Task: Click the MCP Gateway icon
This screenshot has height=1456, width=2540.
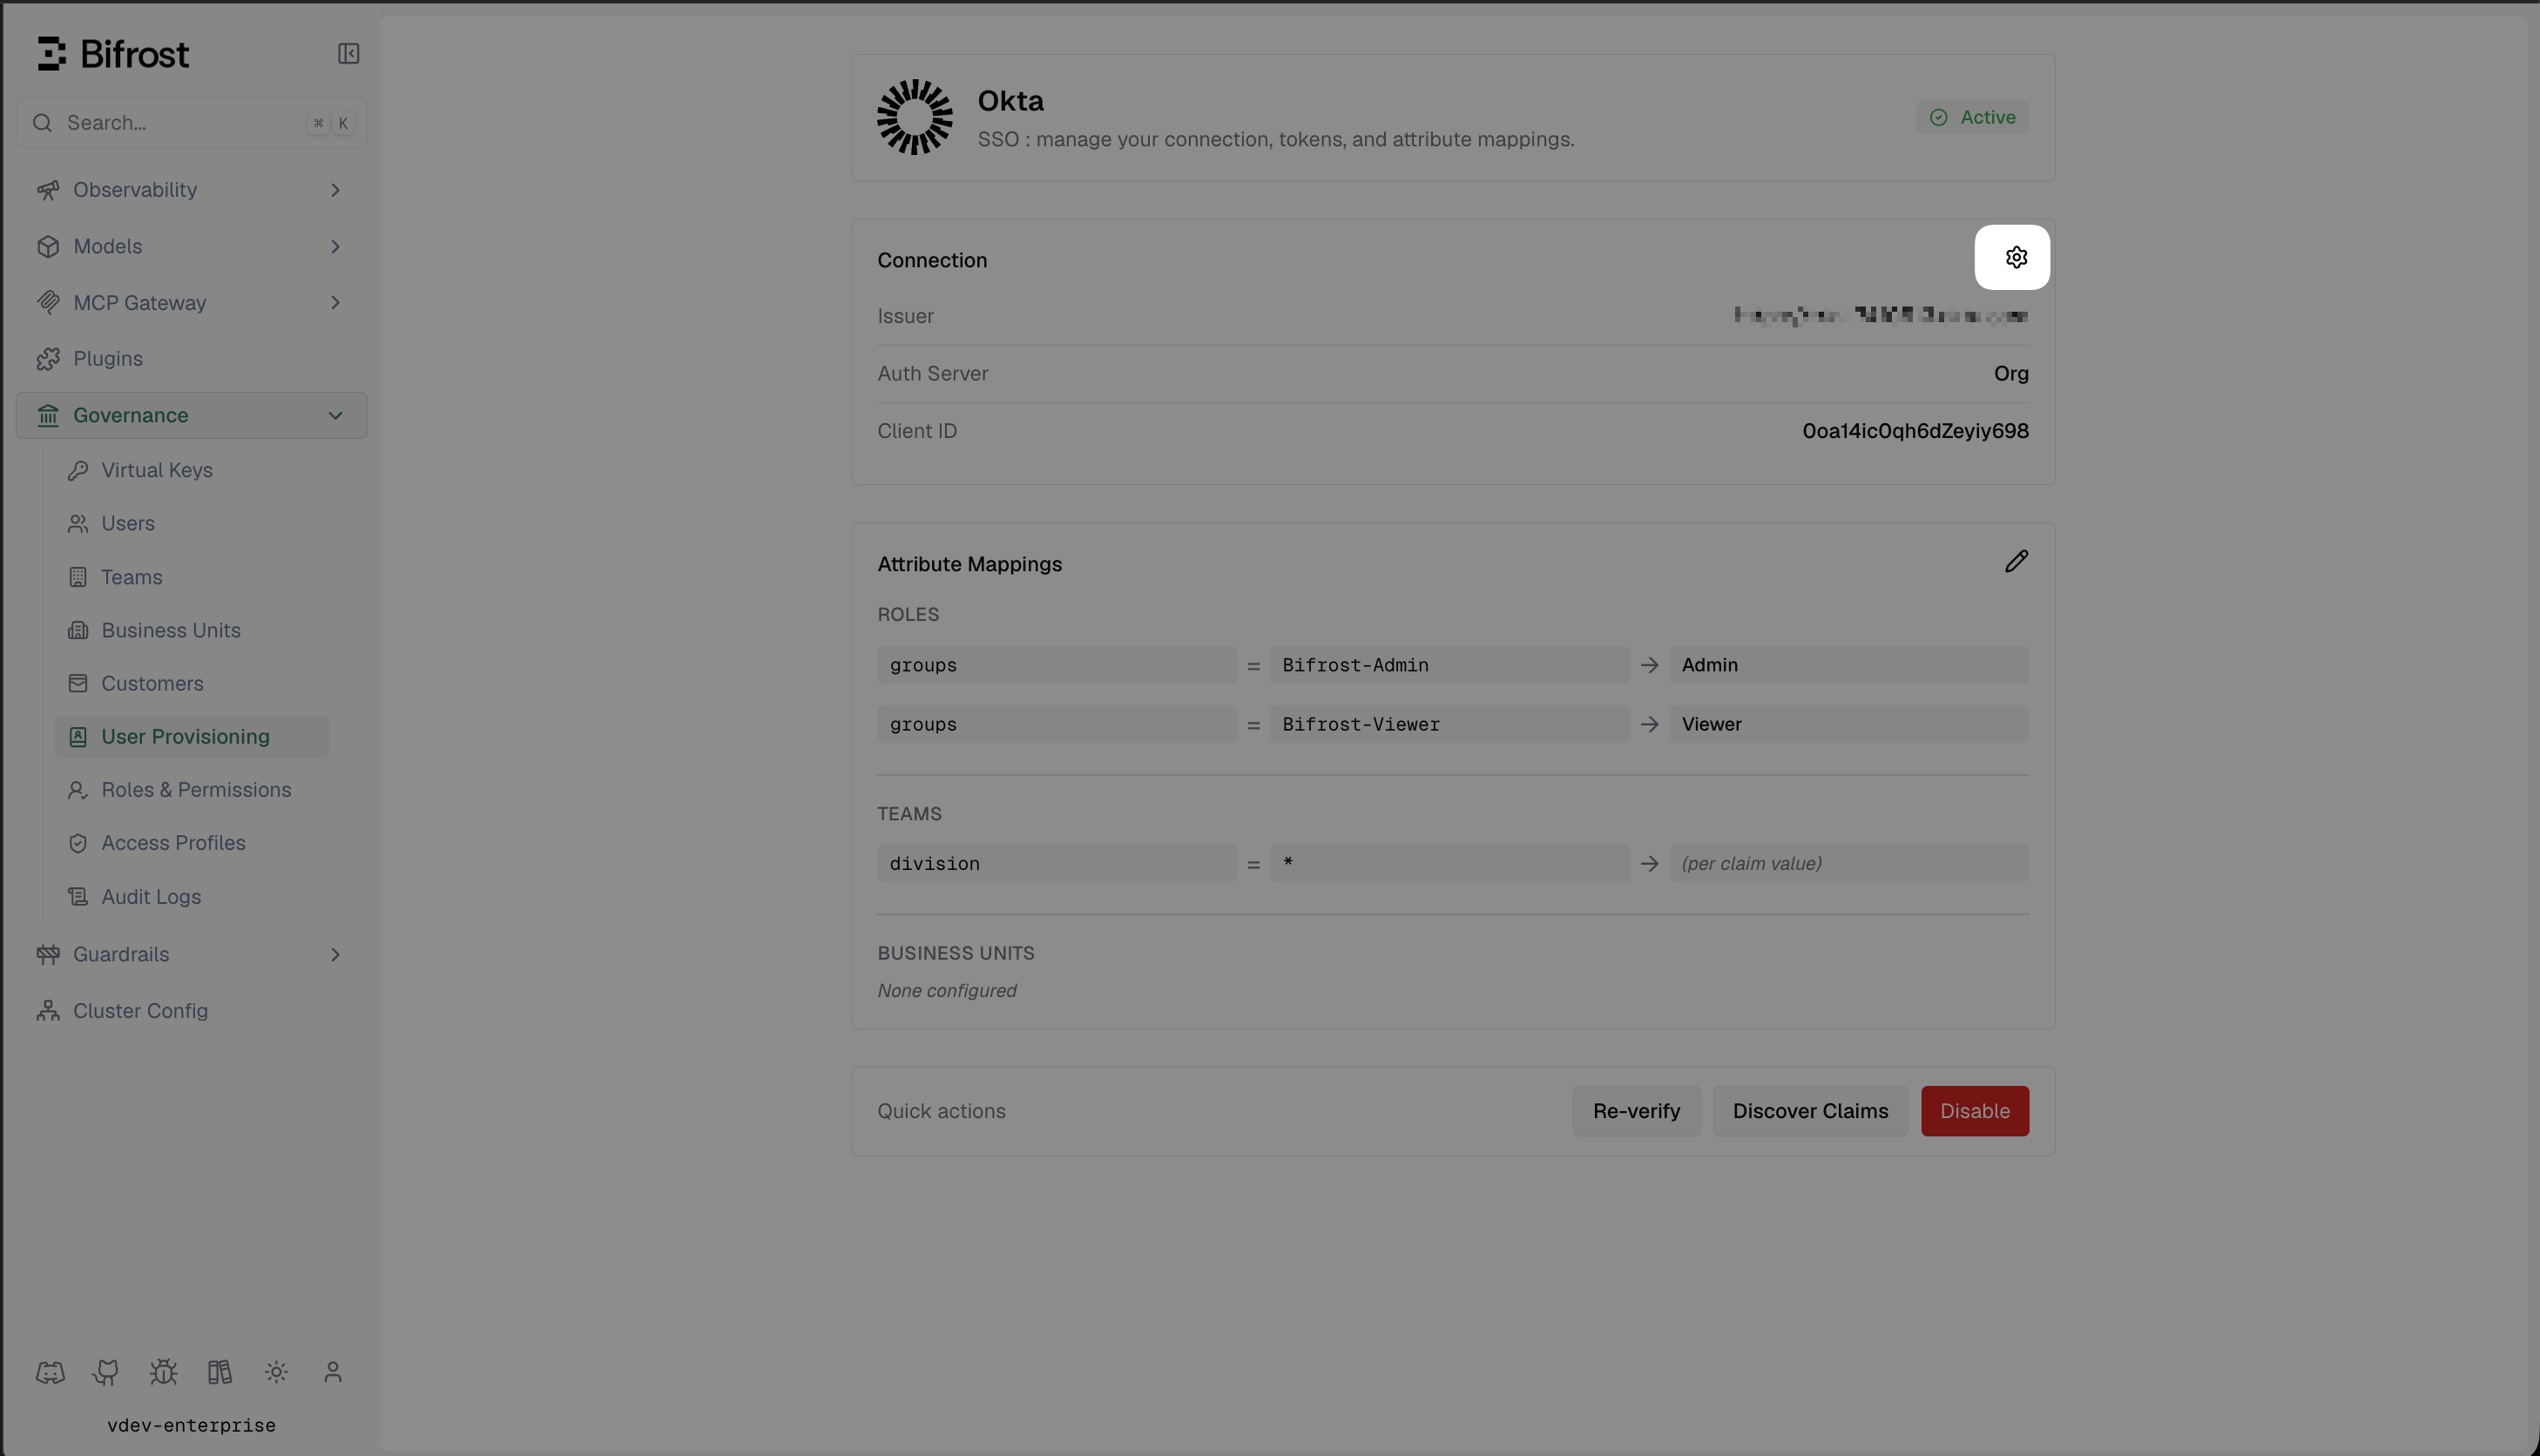Action: tap(48, 303)
